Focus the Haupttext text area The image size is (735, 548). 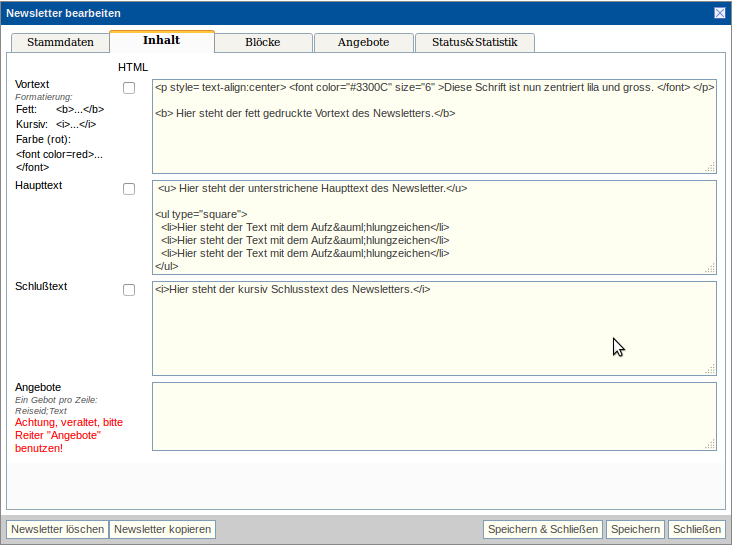pyautogui.click(x=434, y=227)
